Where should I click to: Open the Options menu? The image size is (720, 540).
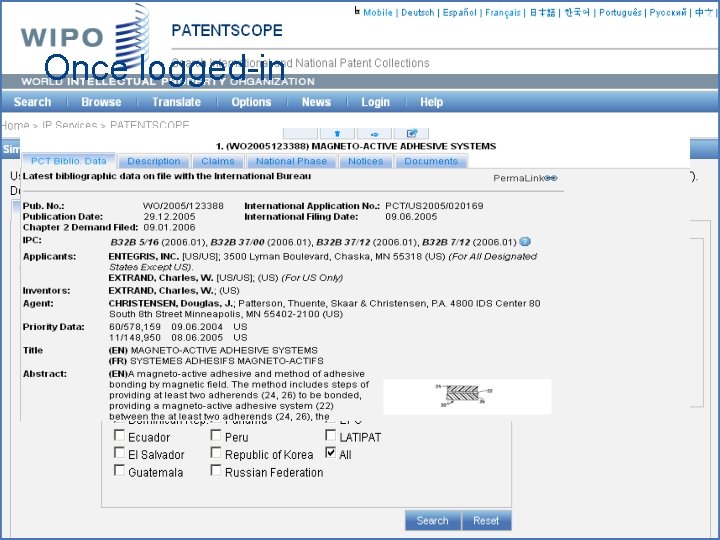point(251,102)
